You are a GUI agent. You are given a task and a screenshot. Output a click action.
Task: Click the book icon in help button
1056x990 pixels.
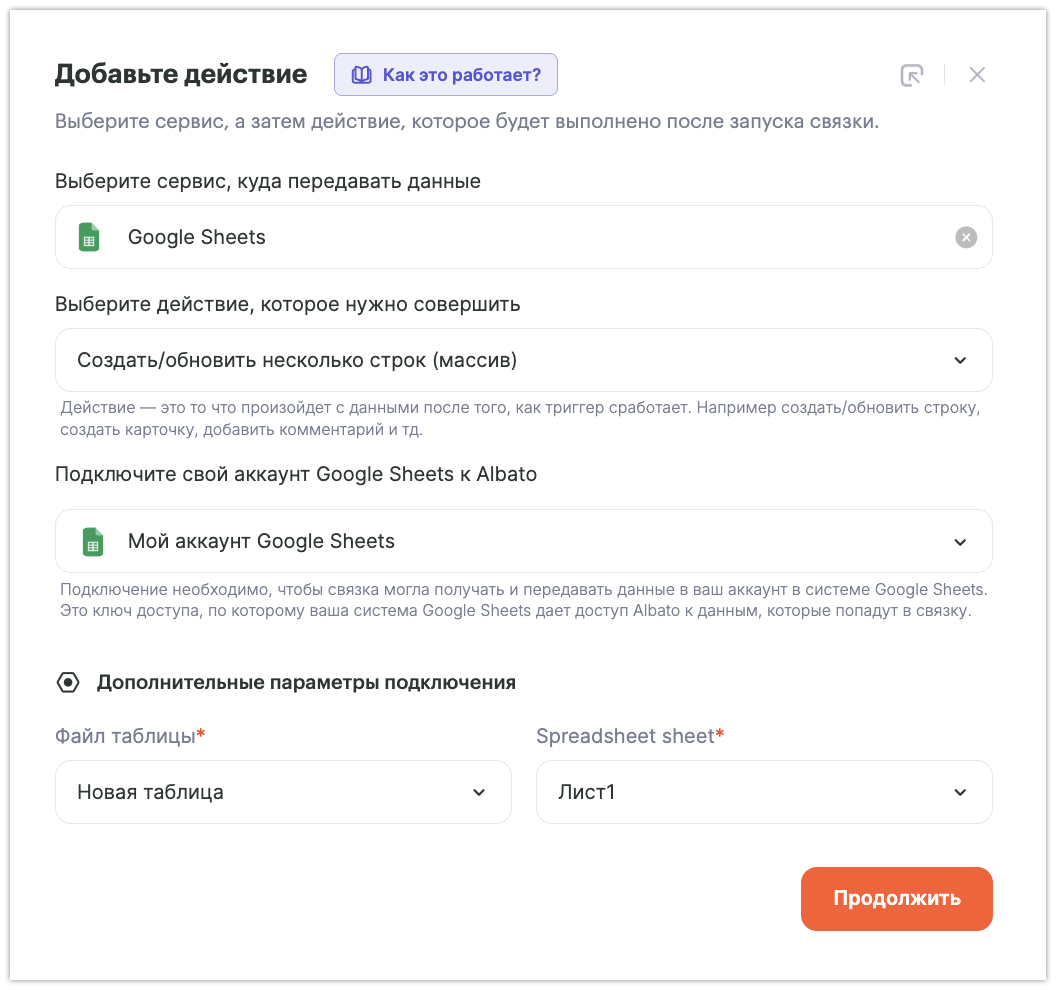361,75
